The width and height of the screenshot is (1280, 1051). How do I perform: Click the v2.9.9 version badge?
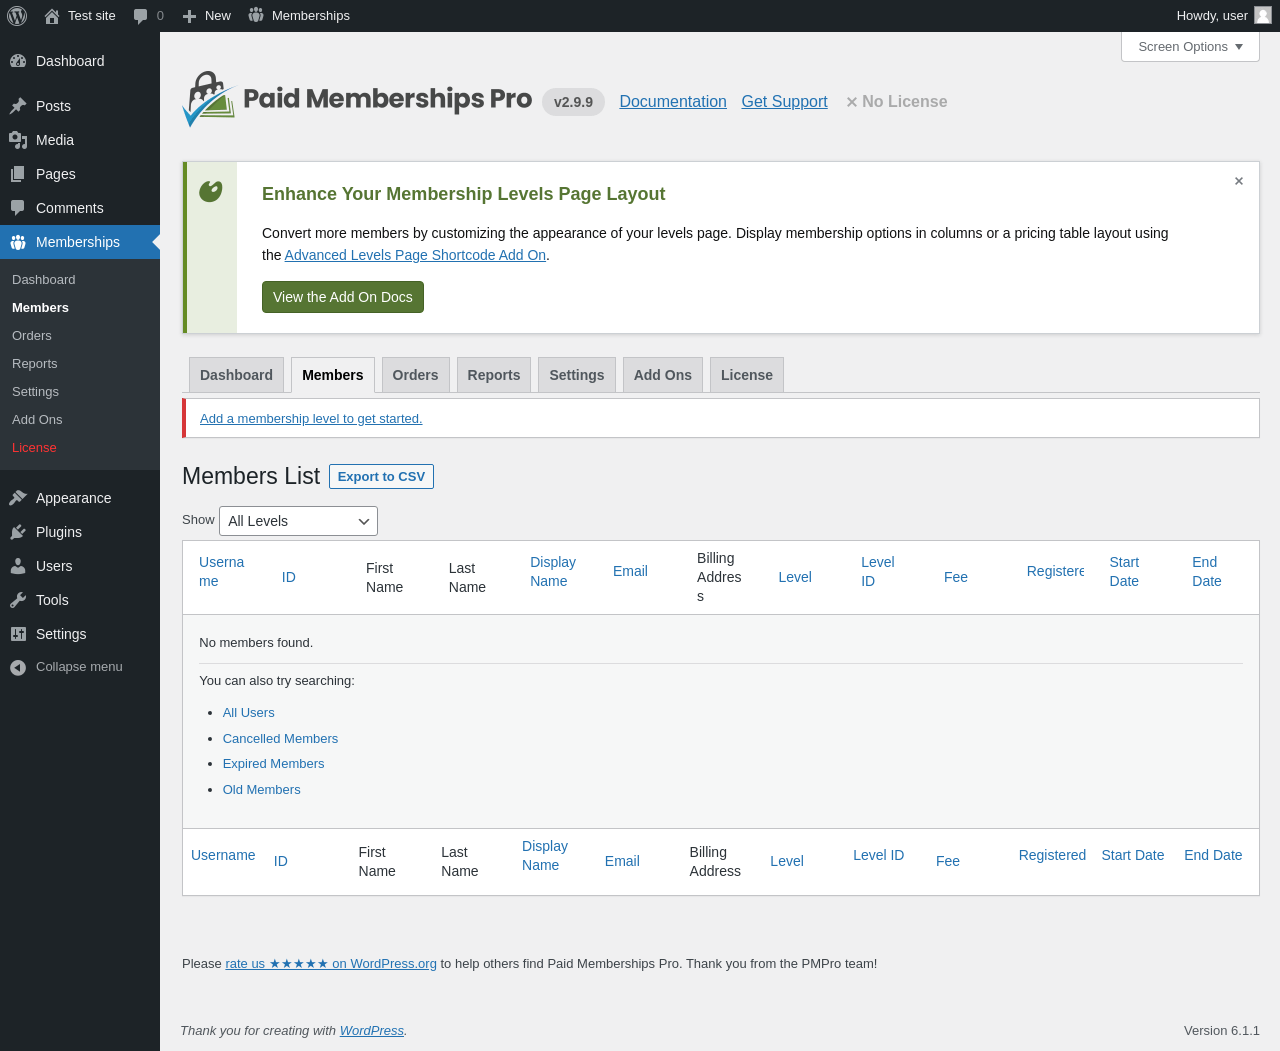(573, 102)
